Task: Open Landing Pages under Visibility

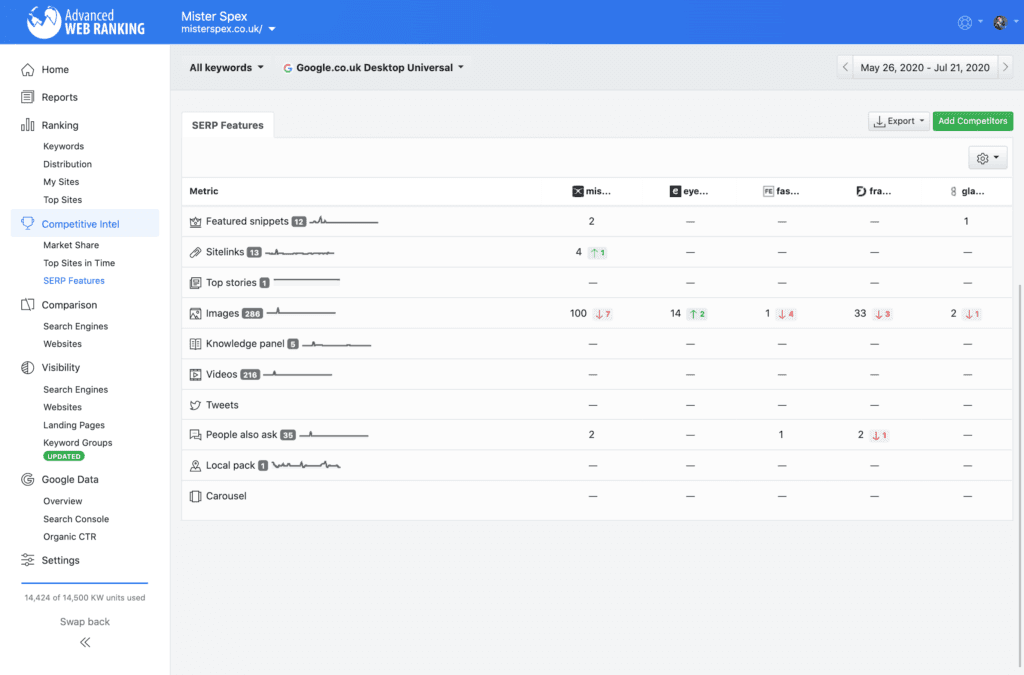Action: 74,425
